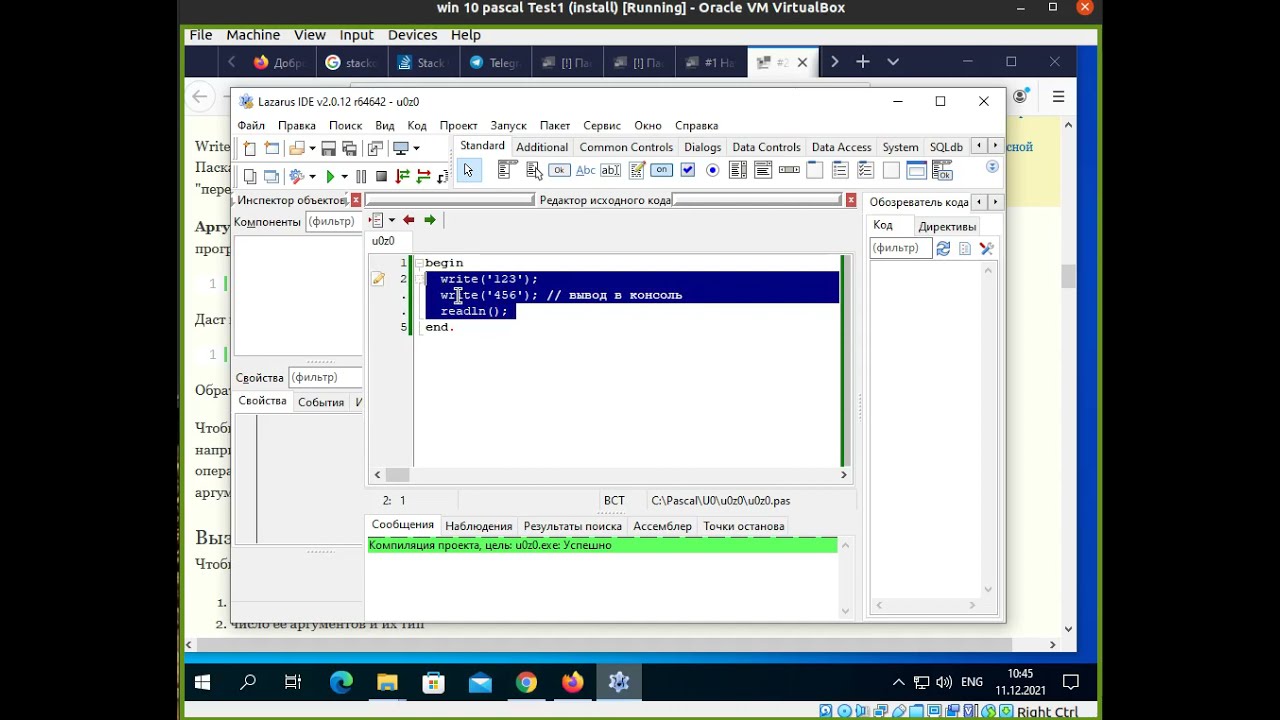Click the View forms icon
The height and width of the screenshot is (720, 1280).
coord(272,176)
